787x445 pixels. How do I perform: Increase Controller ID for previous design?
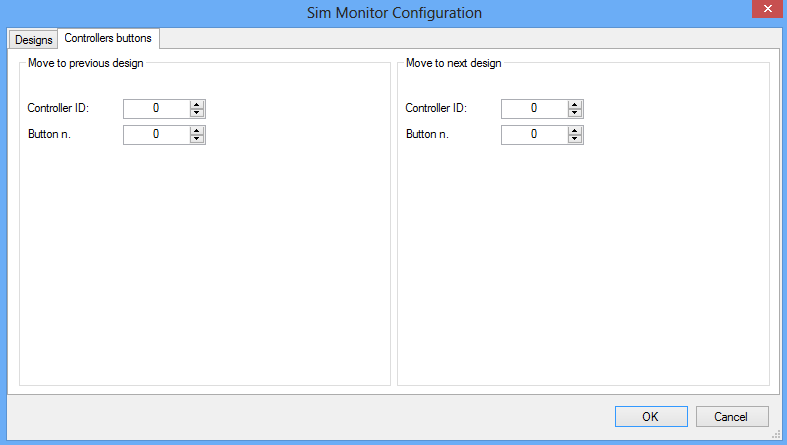tap(197, 104)
